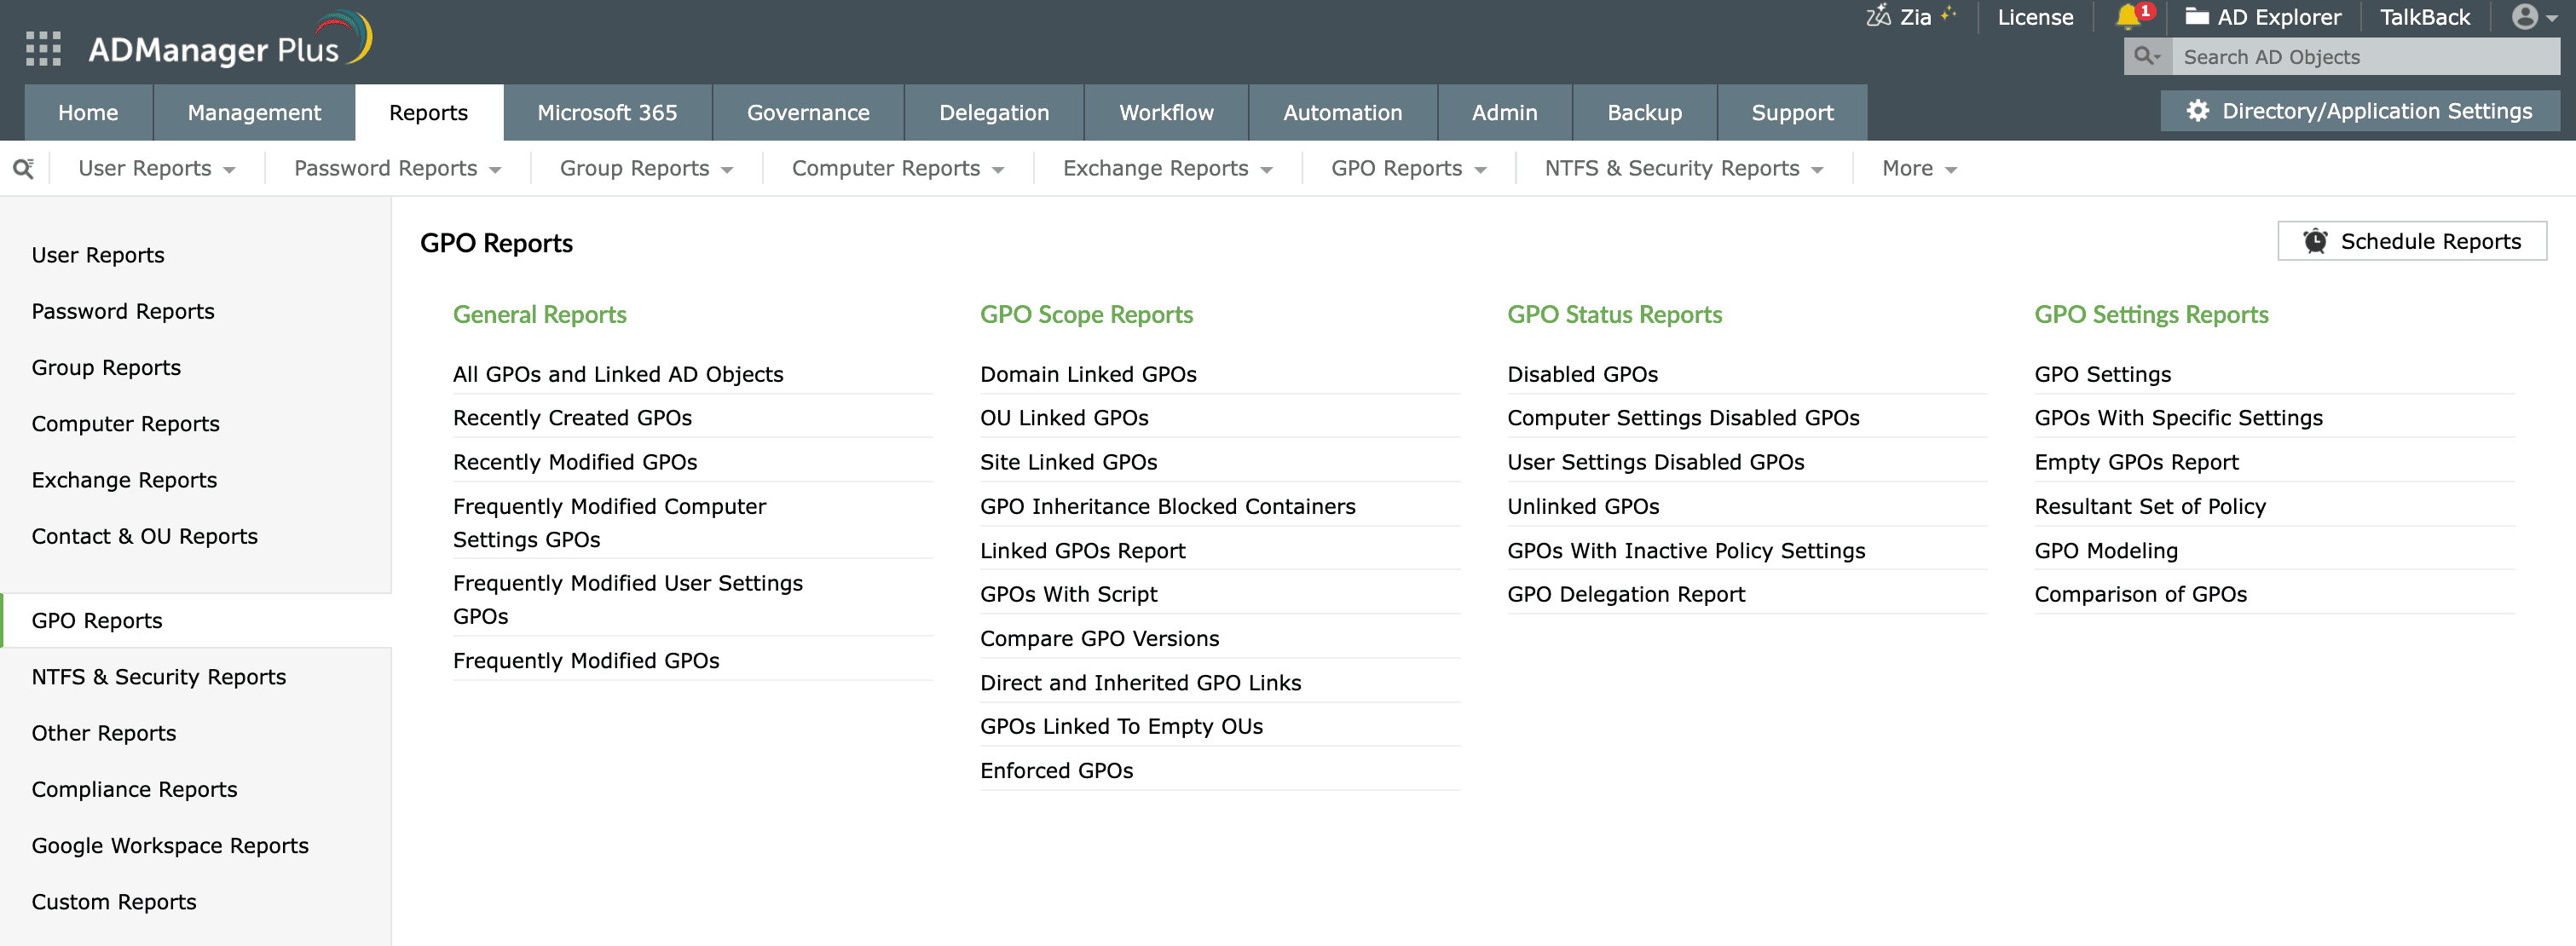
Task: Select the Reports tab
Action: point(428,112)
